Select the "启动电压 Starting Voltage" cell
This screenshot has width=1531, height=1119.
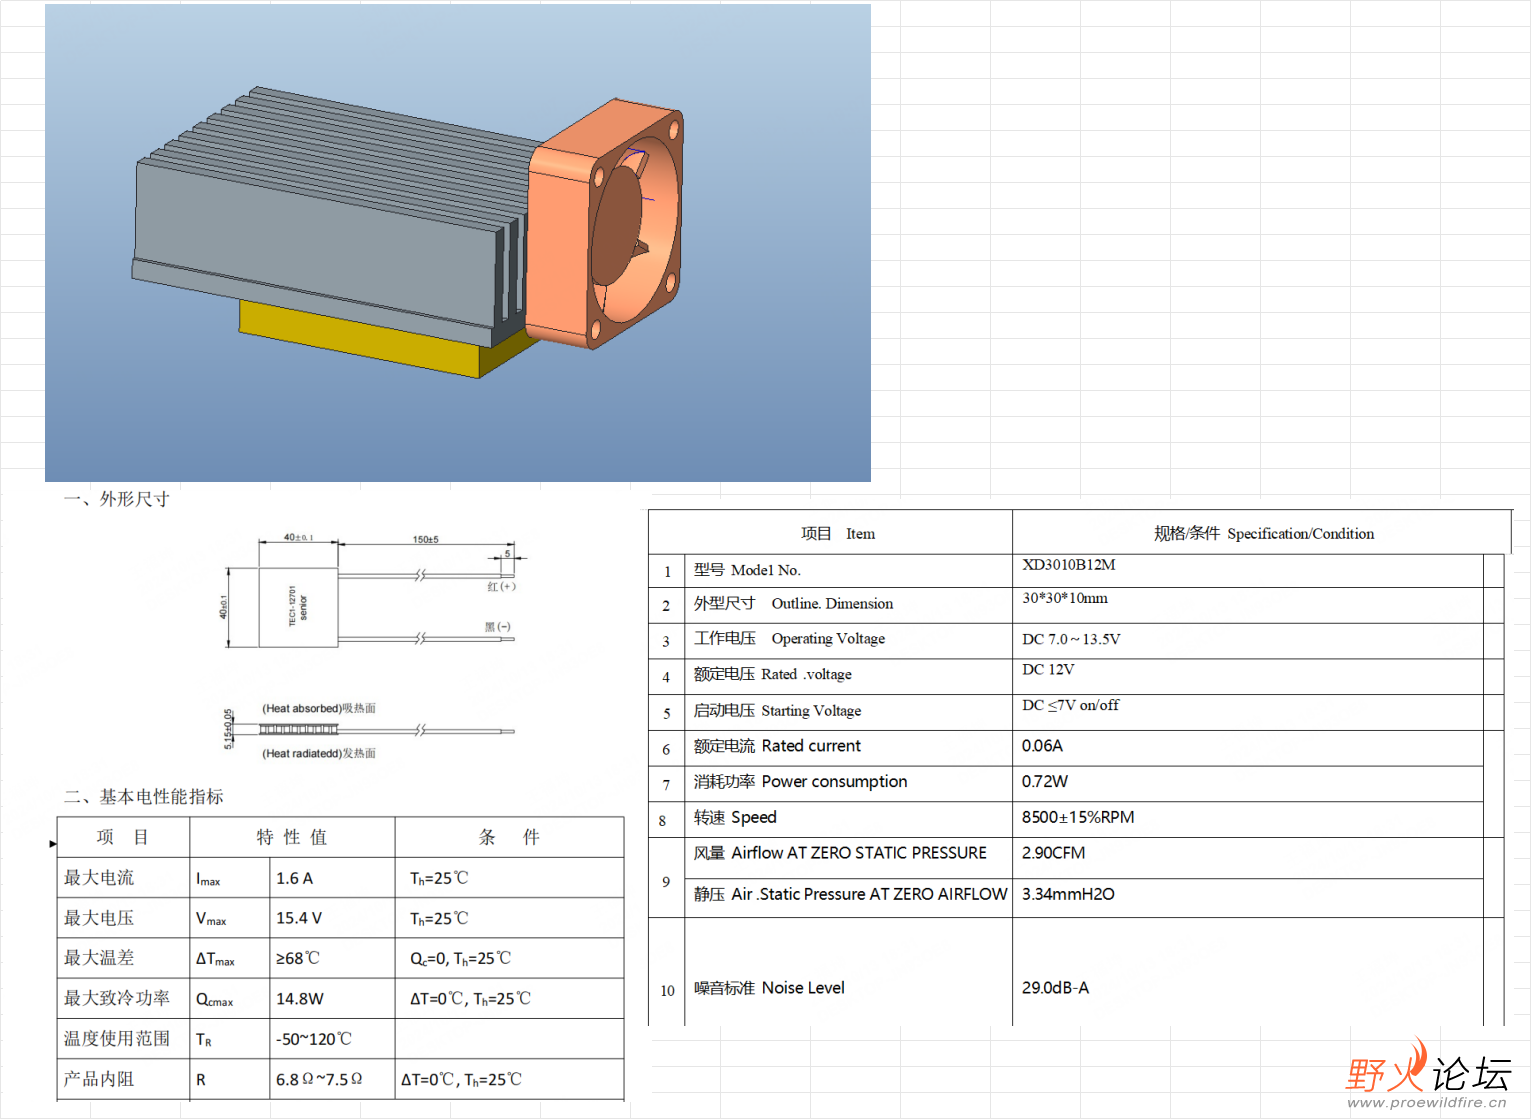point(848,712)
